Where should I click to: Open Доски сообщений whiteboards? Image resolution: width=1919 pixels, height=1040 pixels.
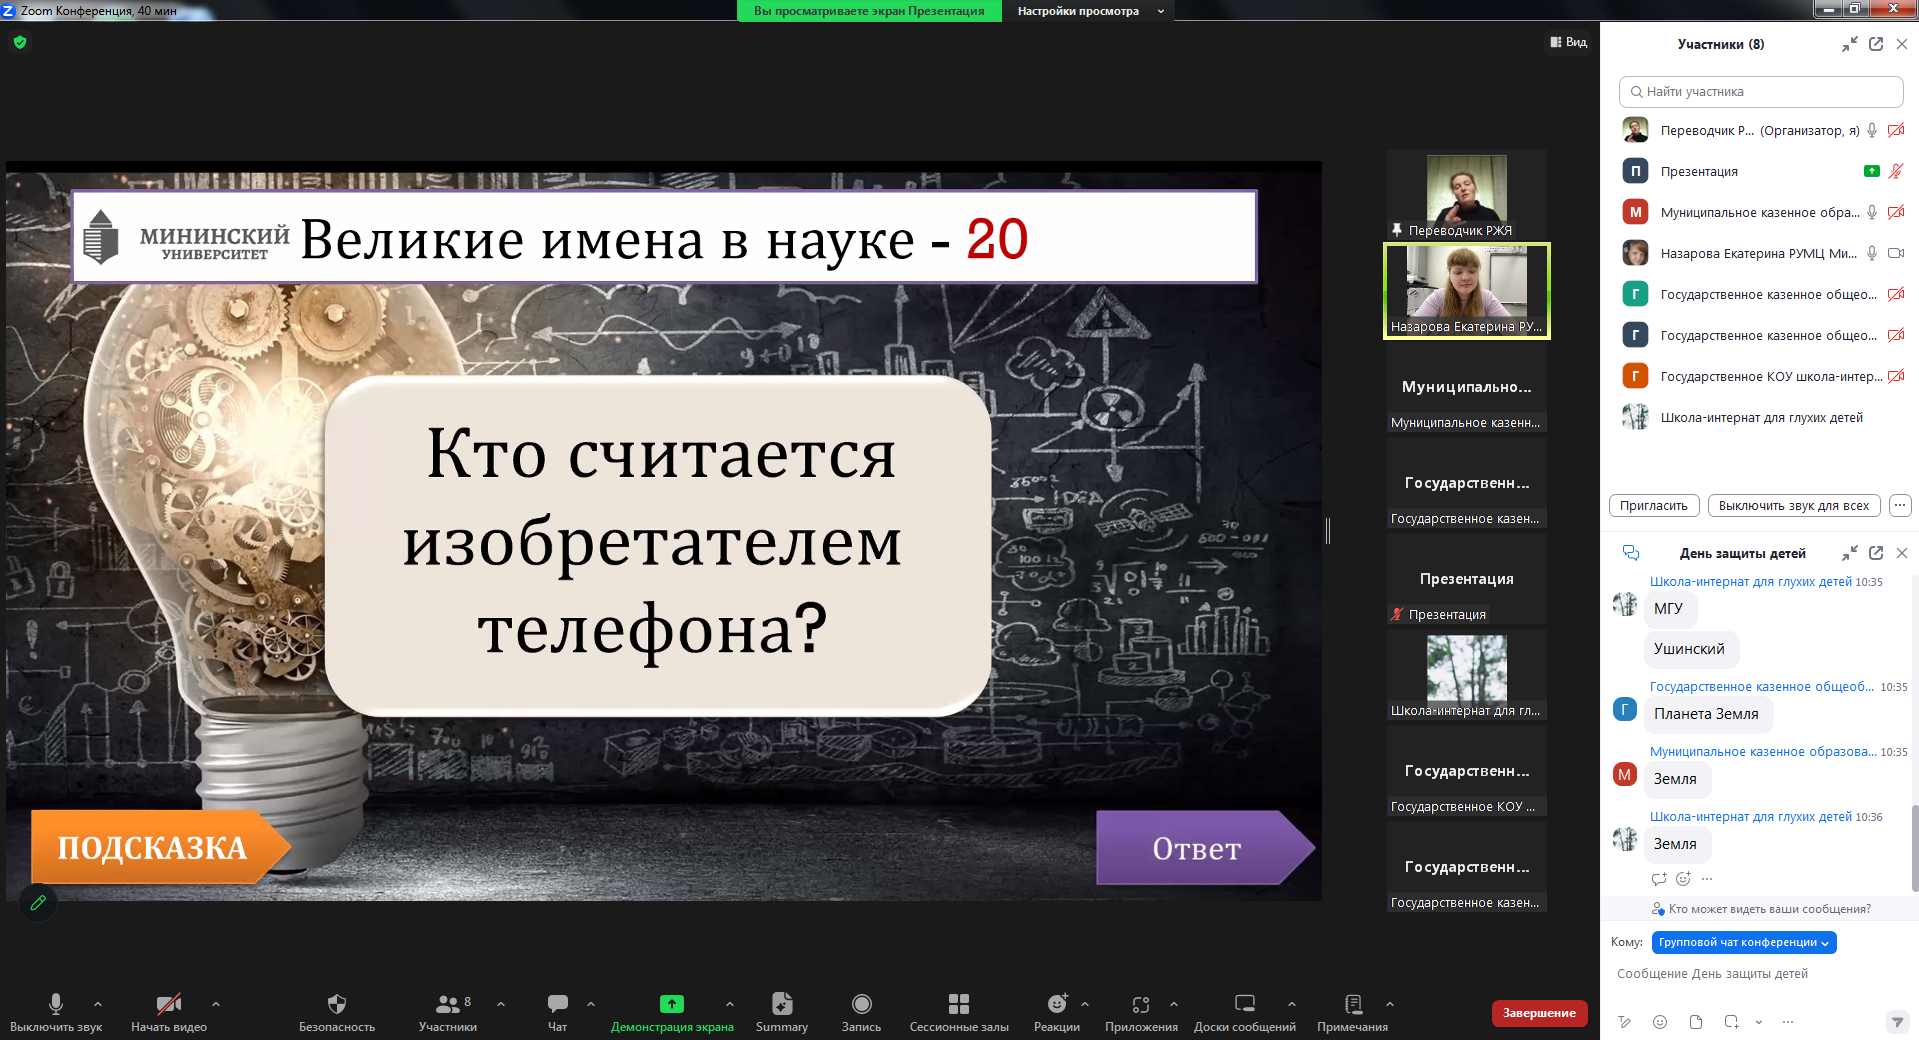(x=1245, y=1012)
